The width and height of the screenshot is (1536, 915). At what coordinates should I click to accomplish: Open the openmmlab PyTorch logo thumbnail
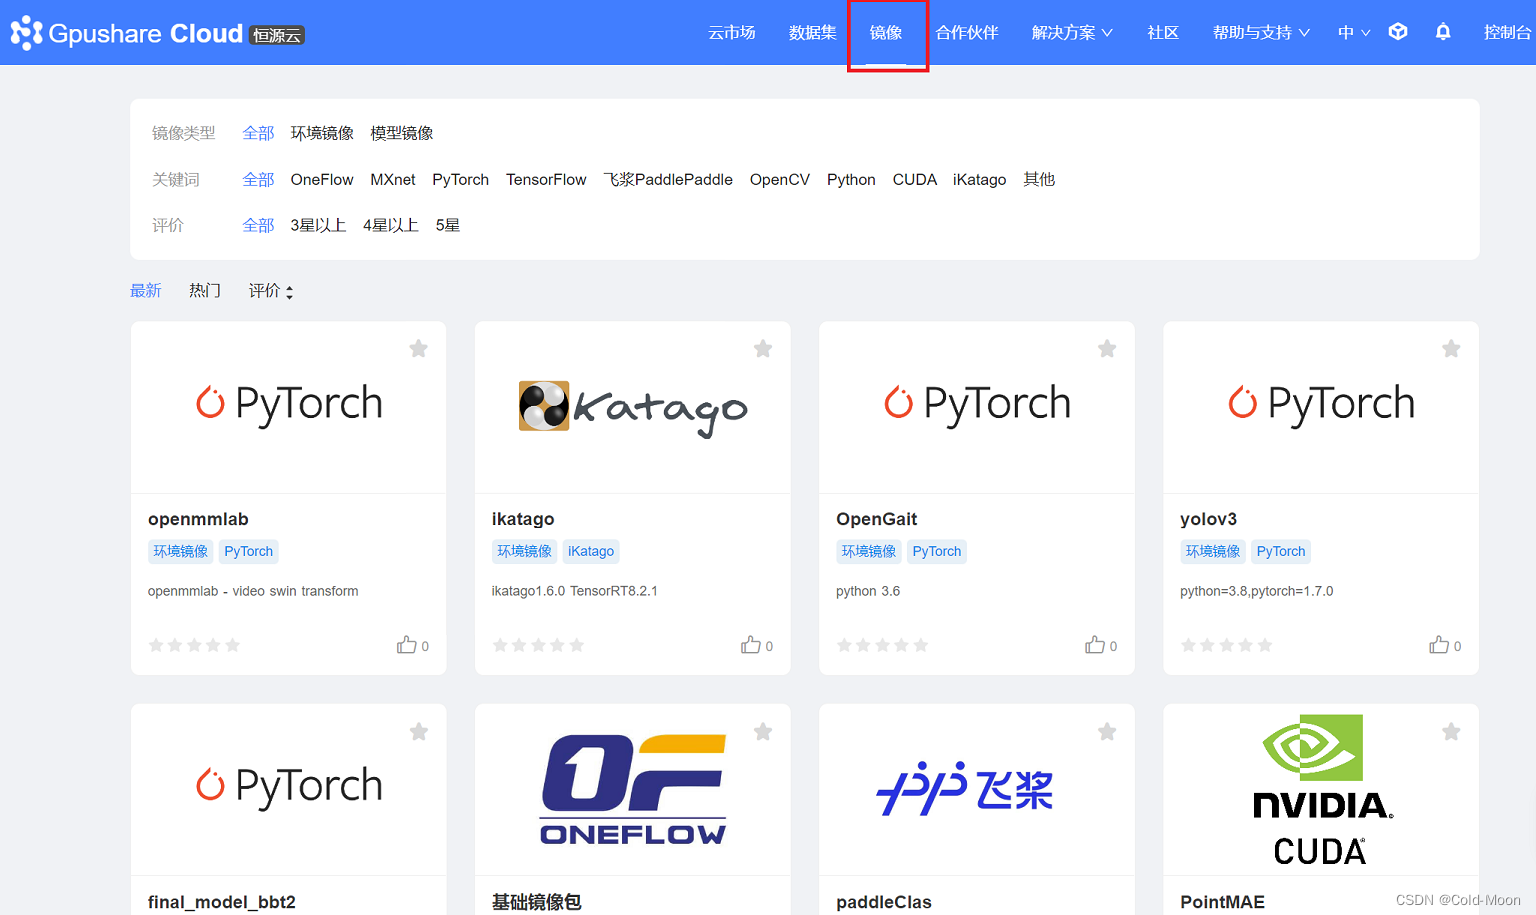(289, 404)
